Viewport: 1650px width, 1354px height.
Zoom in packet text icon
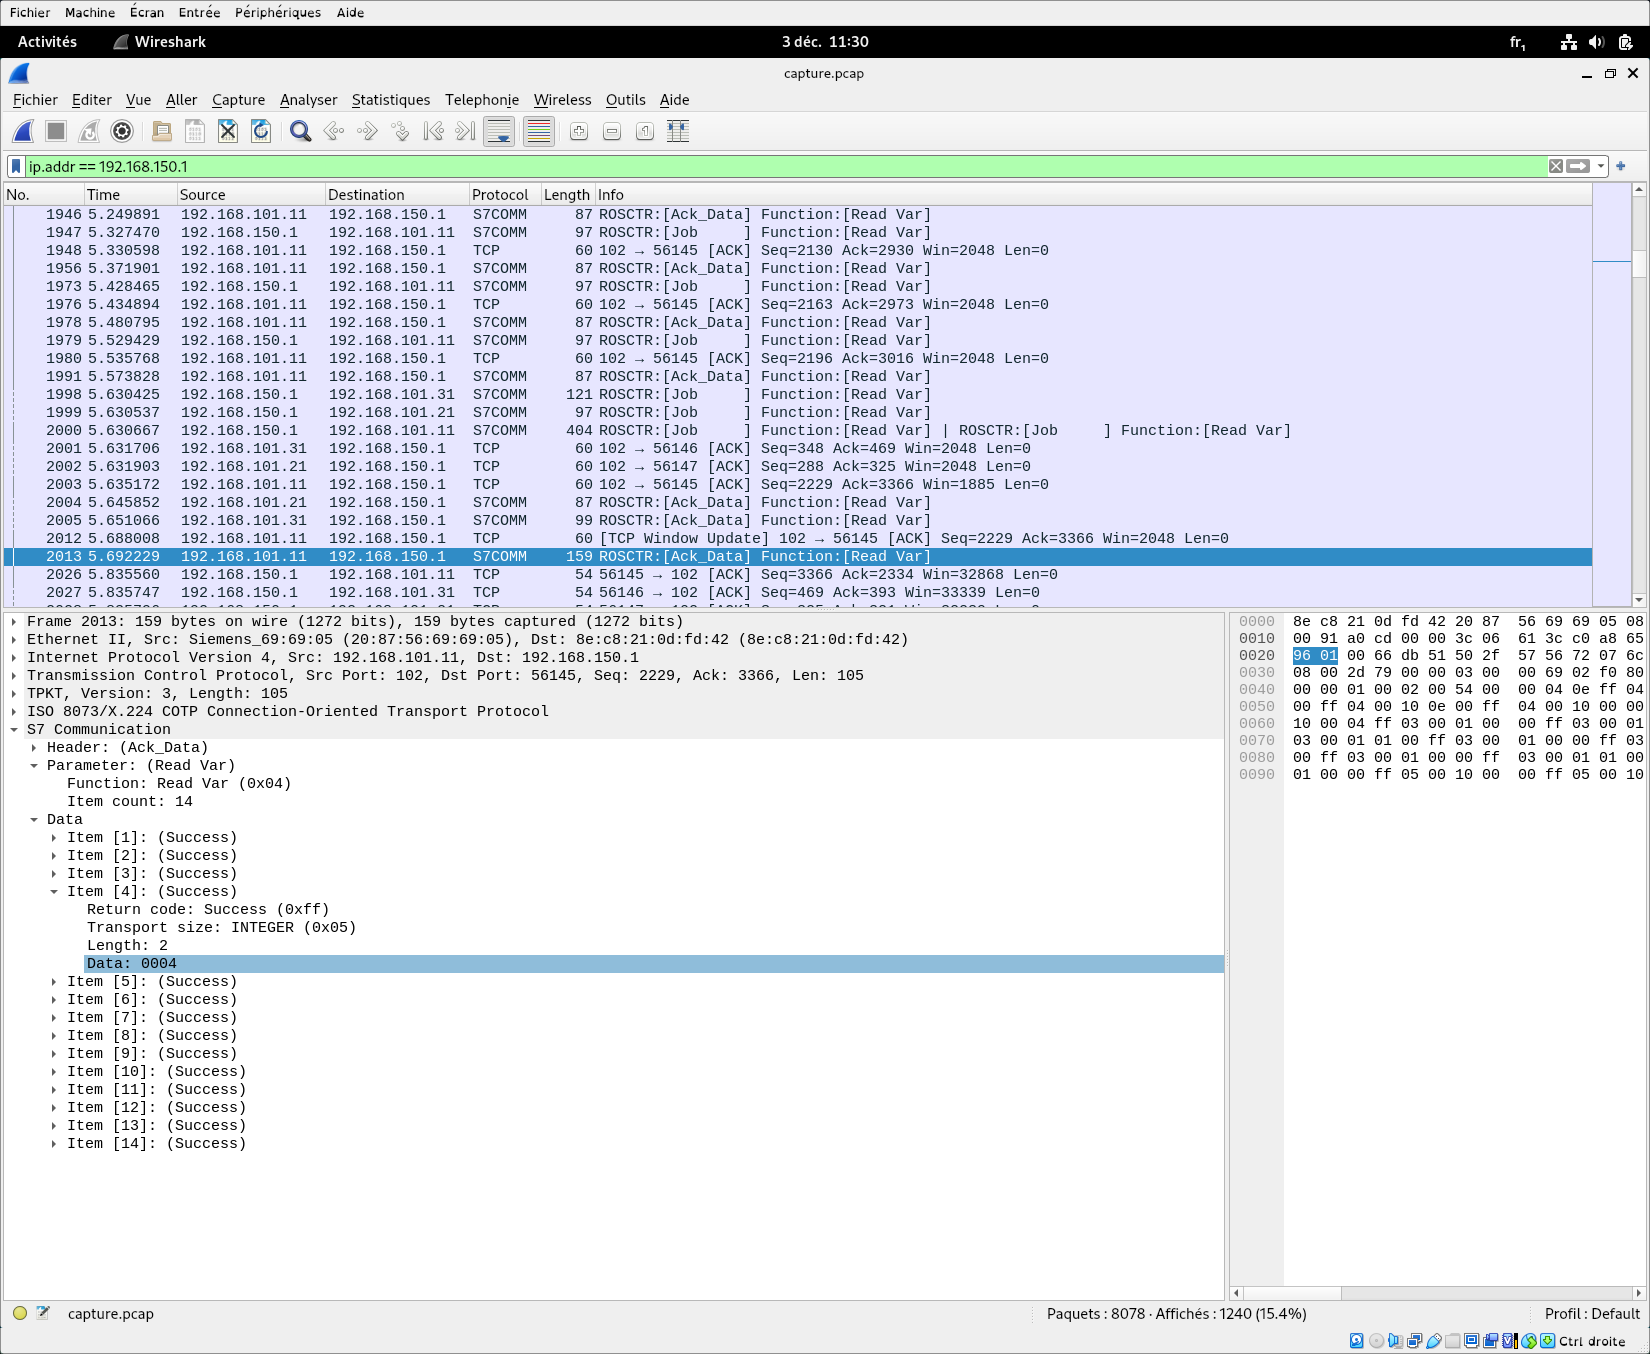point(579,131)
